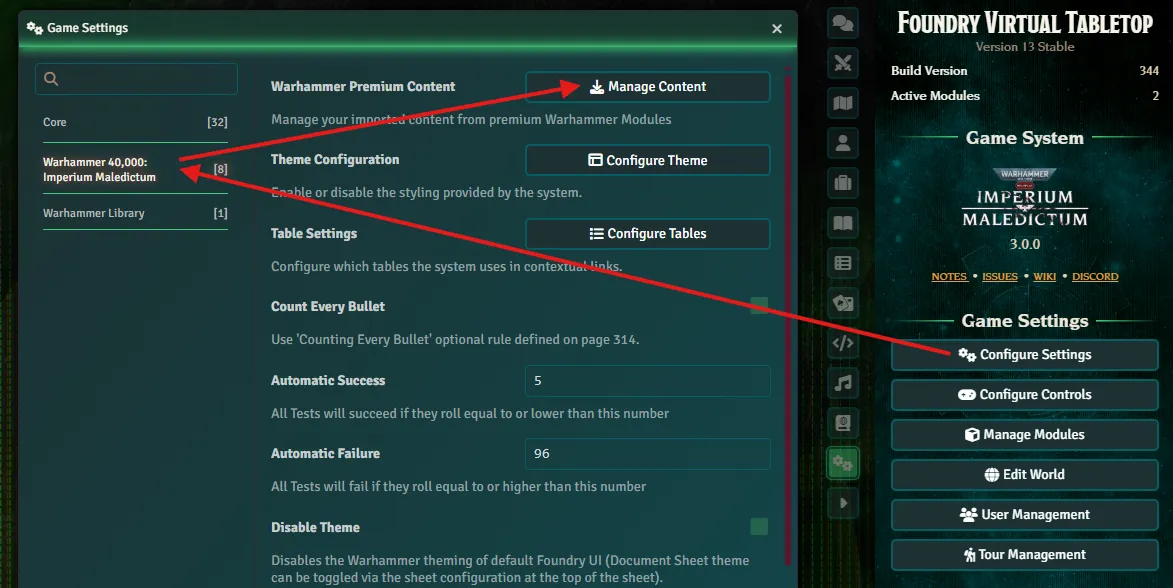This screenshot has height=588, width=1173.
Task: Edit the Automatic Success value field
Action: [648, 381]
